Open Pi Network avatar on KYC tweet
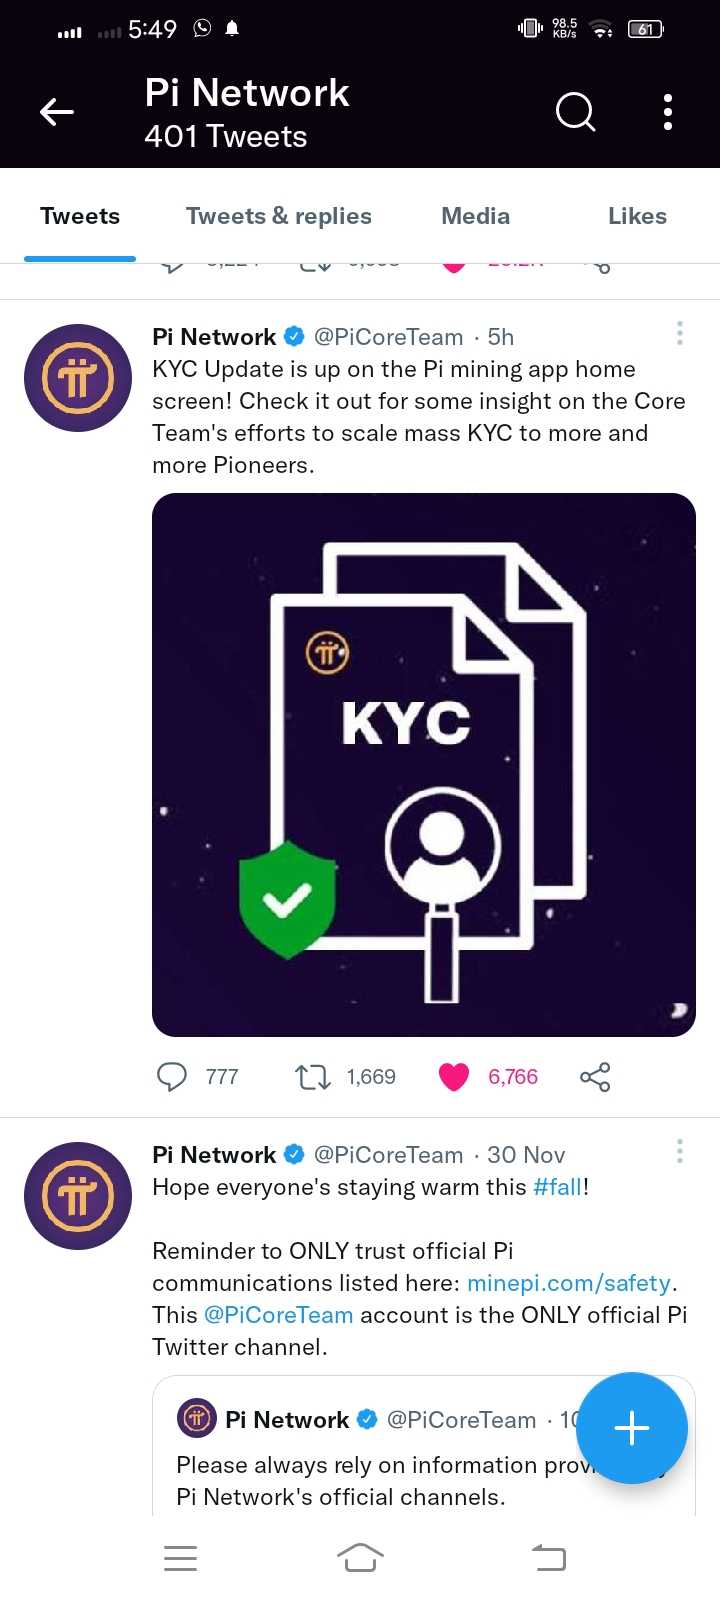Screen dimensions: 720x1600 pyautogui.click(x=78, y=378)
